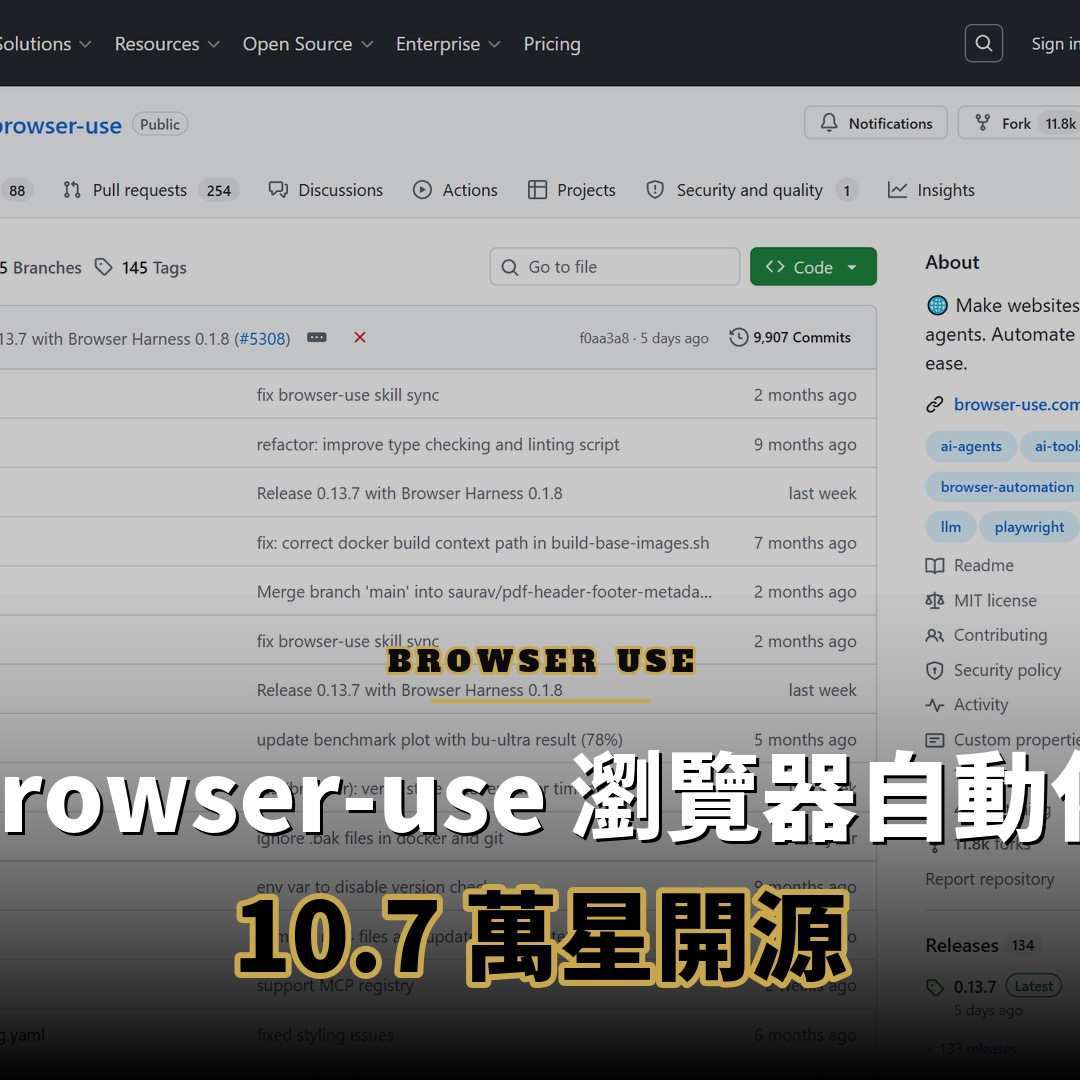Open the Open Source dropdown
The height and width of the screenshot is (1080, 1080).
[x=307, y=44]
